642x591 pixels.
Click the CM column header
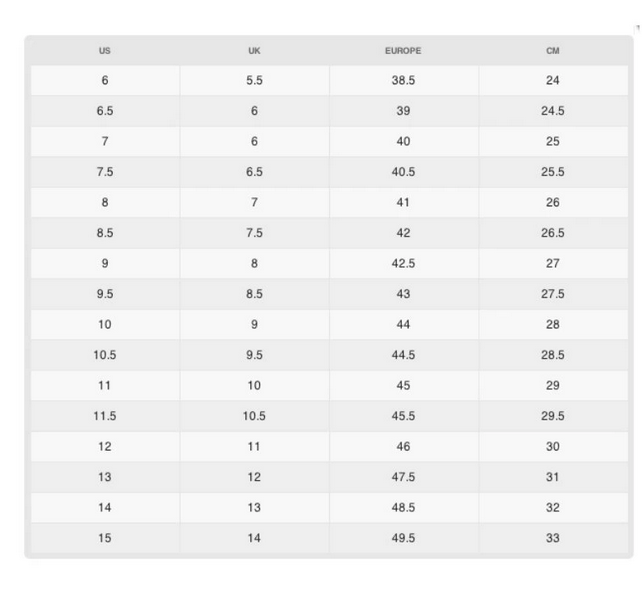pyautogui.click(x=553, y=50)
